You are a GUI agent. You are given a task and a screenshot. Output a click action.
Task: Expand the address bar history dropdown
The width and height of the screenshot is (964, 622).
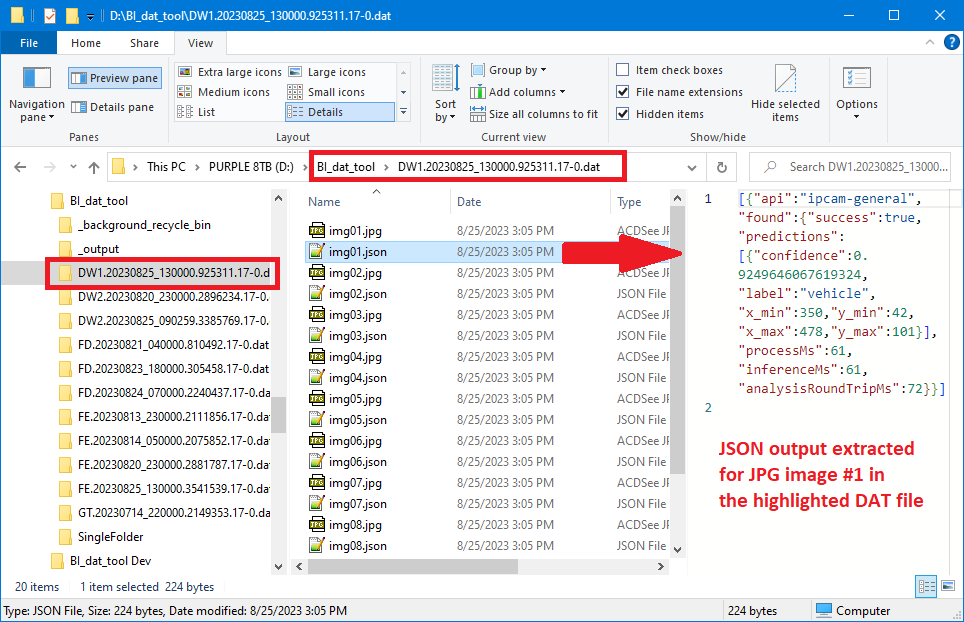click(692, 167)
